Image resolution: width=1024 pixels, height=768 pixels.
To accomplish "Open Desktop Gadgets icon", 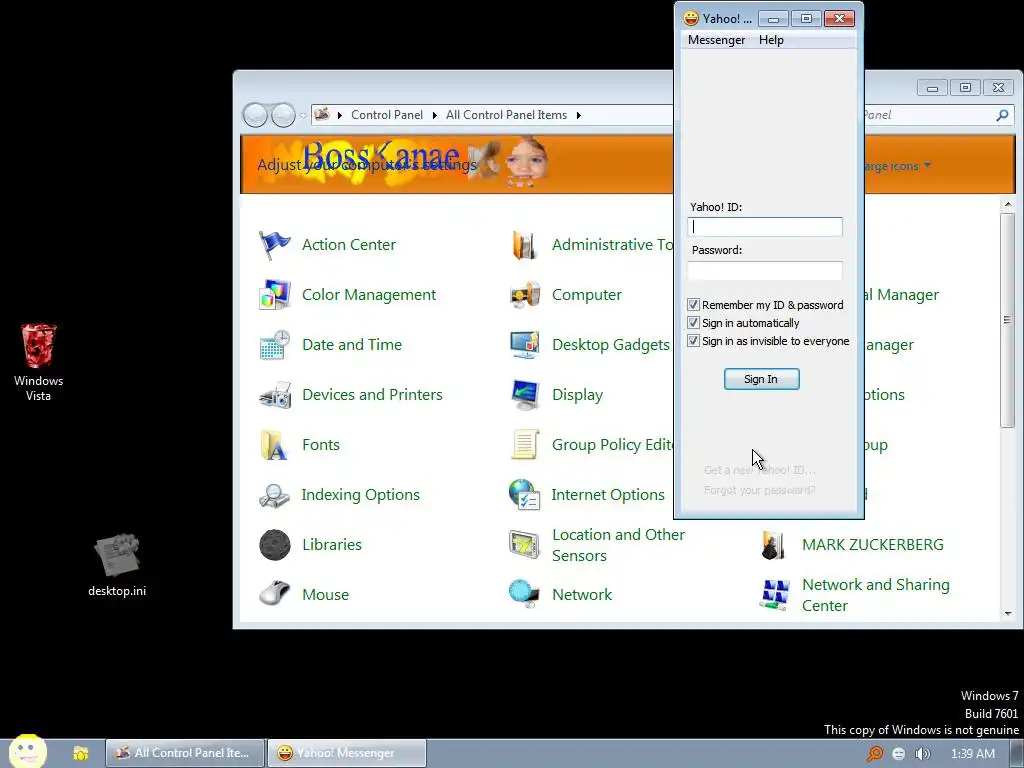I will 524,345.
